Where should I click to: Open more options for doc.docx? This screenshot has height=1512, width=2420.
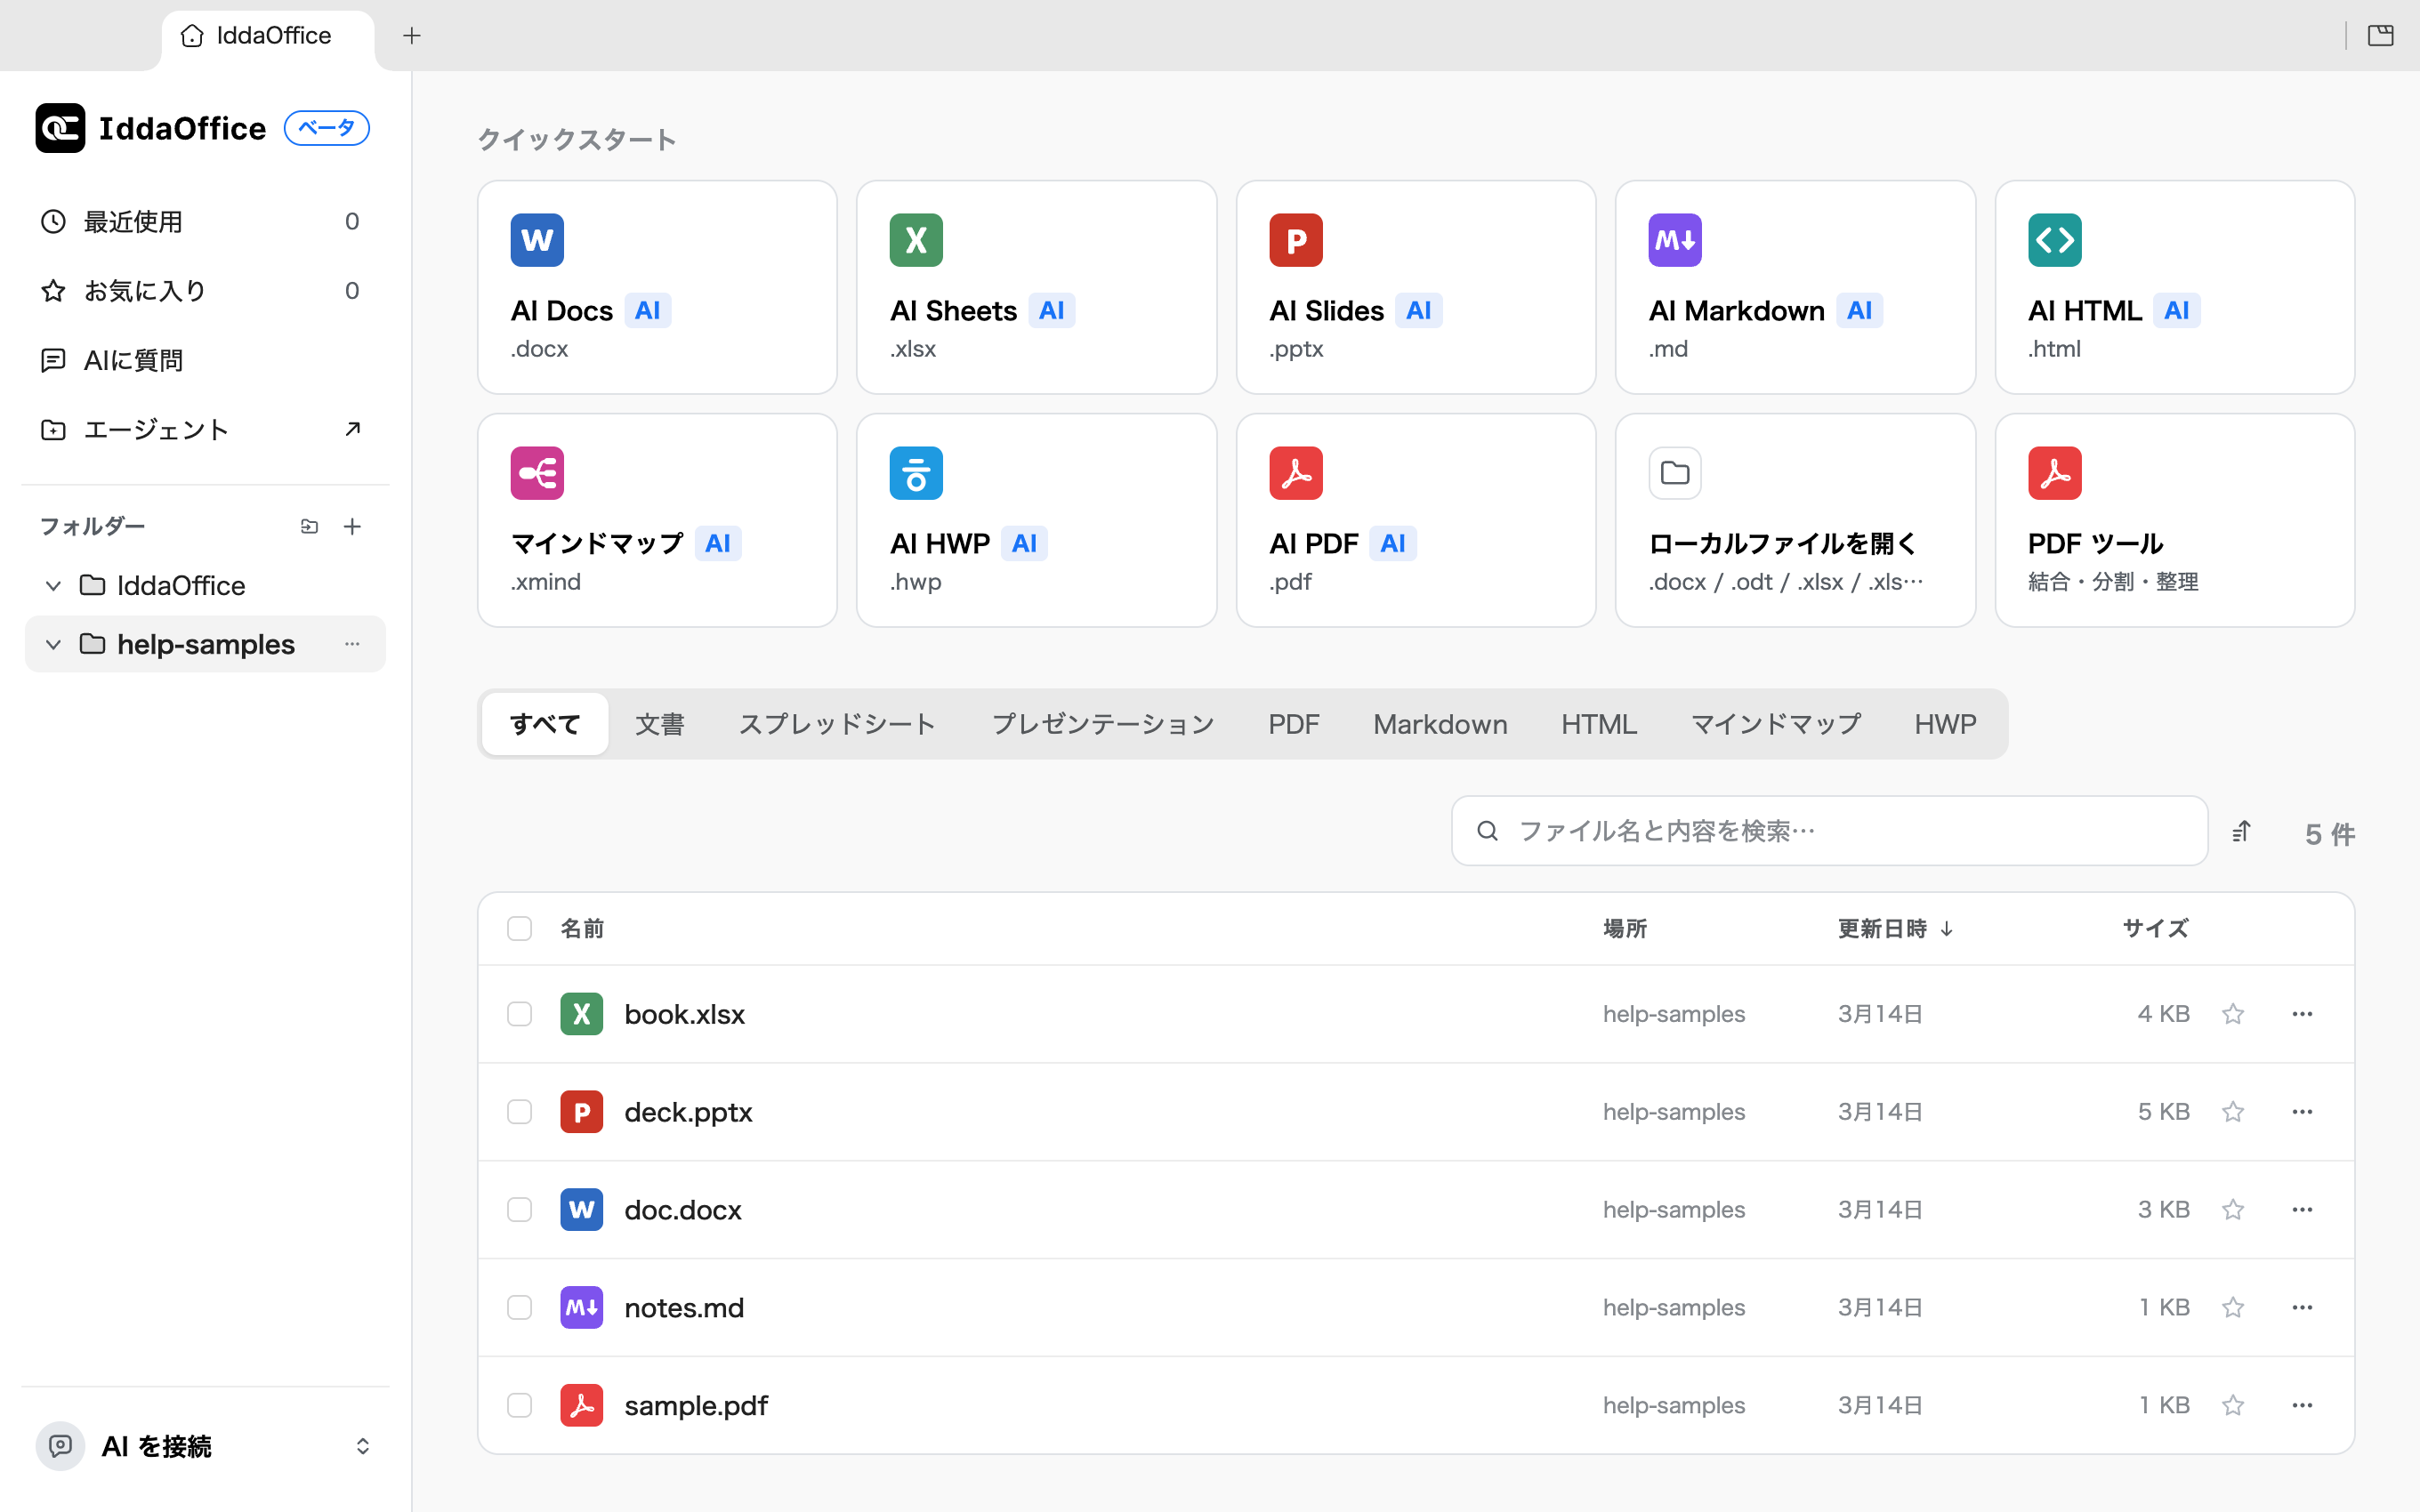pyautogui.click(x=2302, y=1210)
